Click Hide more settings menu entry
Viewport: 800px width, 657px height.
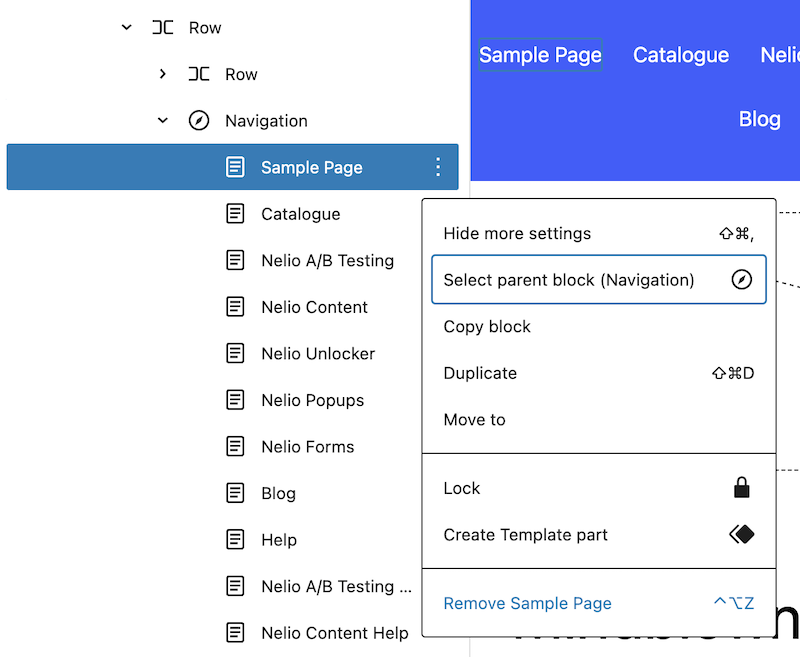517,234
